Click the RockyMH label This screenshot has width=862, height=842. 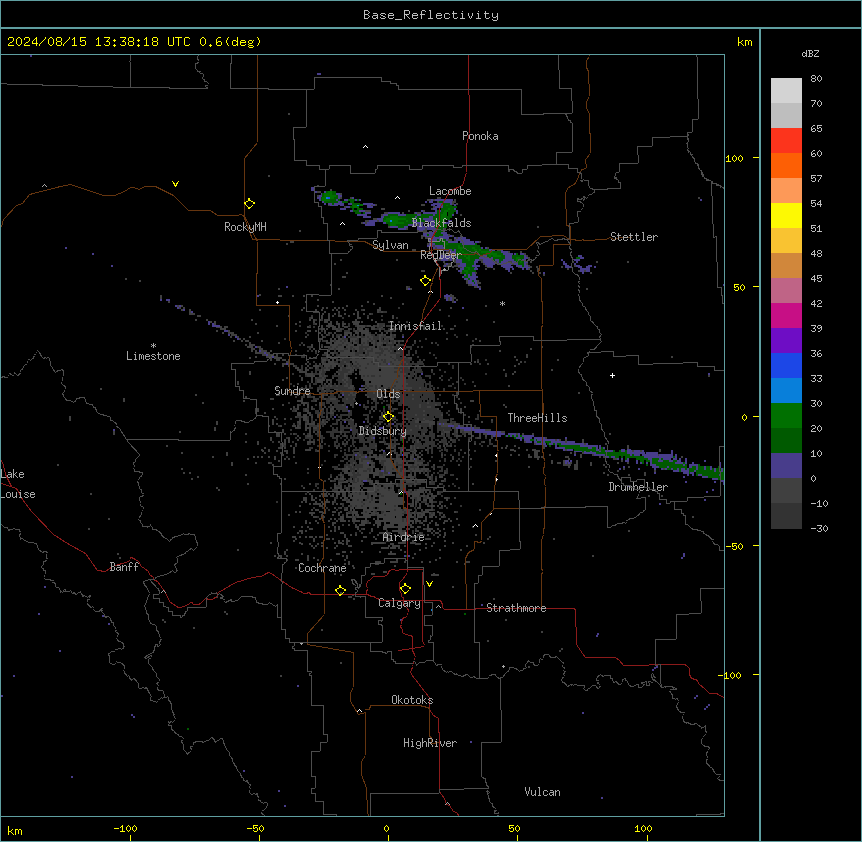pos(245,227)
